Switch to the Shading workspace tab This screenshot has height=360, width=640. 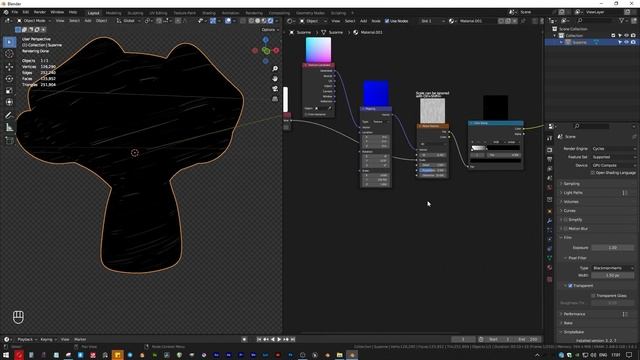coord(209,13)
